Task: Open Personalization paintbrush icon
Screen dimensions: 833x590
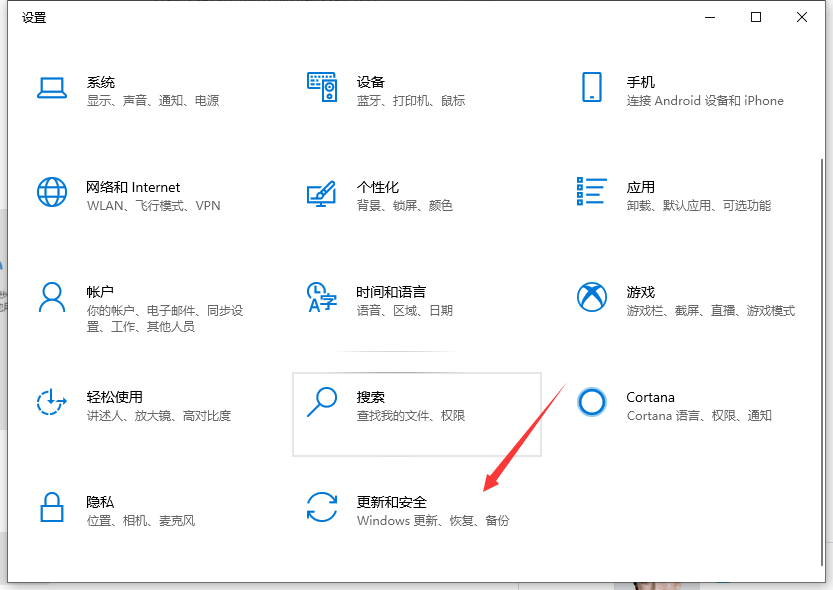Action: point(322,193)
